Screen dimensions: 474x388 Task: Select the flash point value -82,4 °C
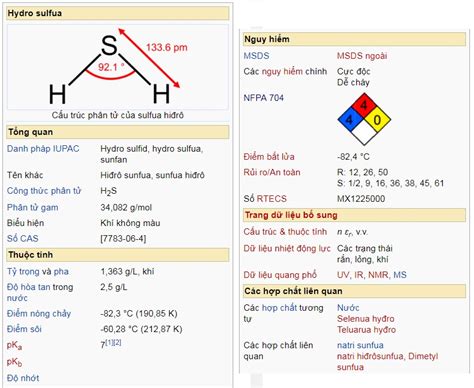click(x=353, y=157)
